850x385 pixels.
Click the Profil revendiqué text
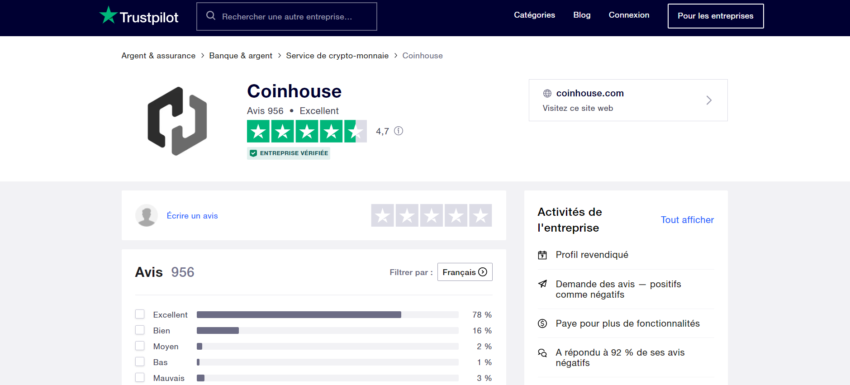(592, 255)
